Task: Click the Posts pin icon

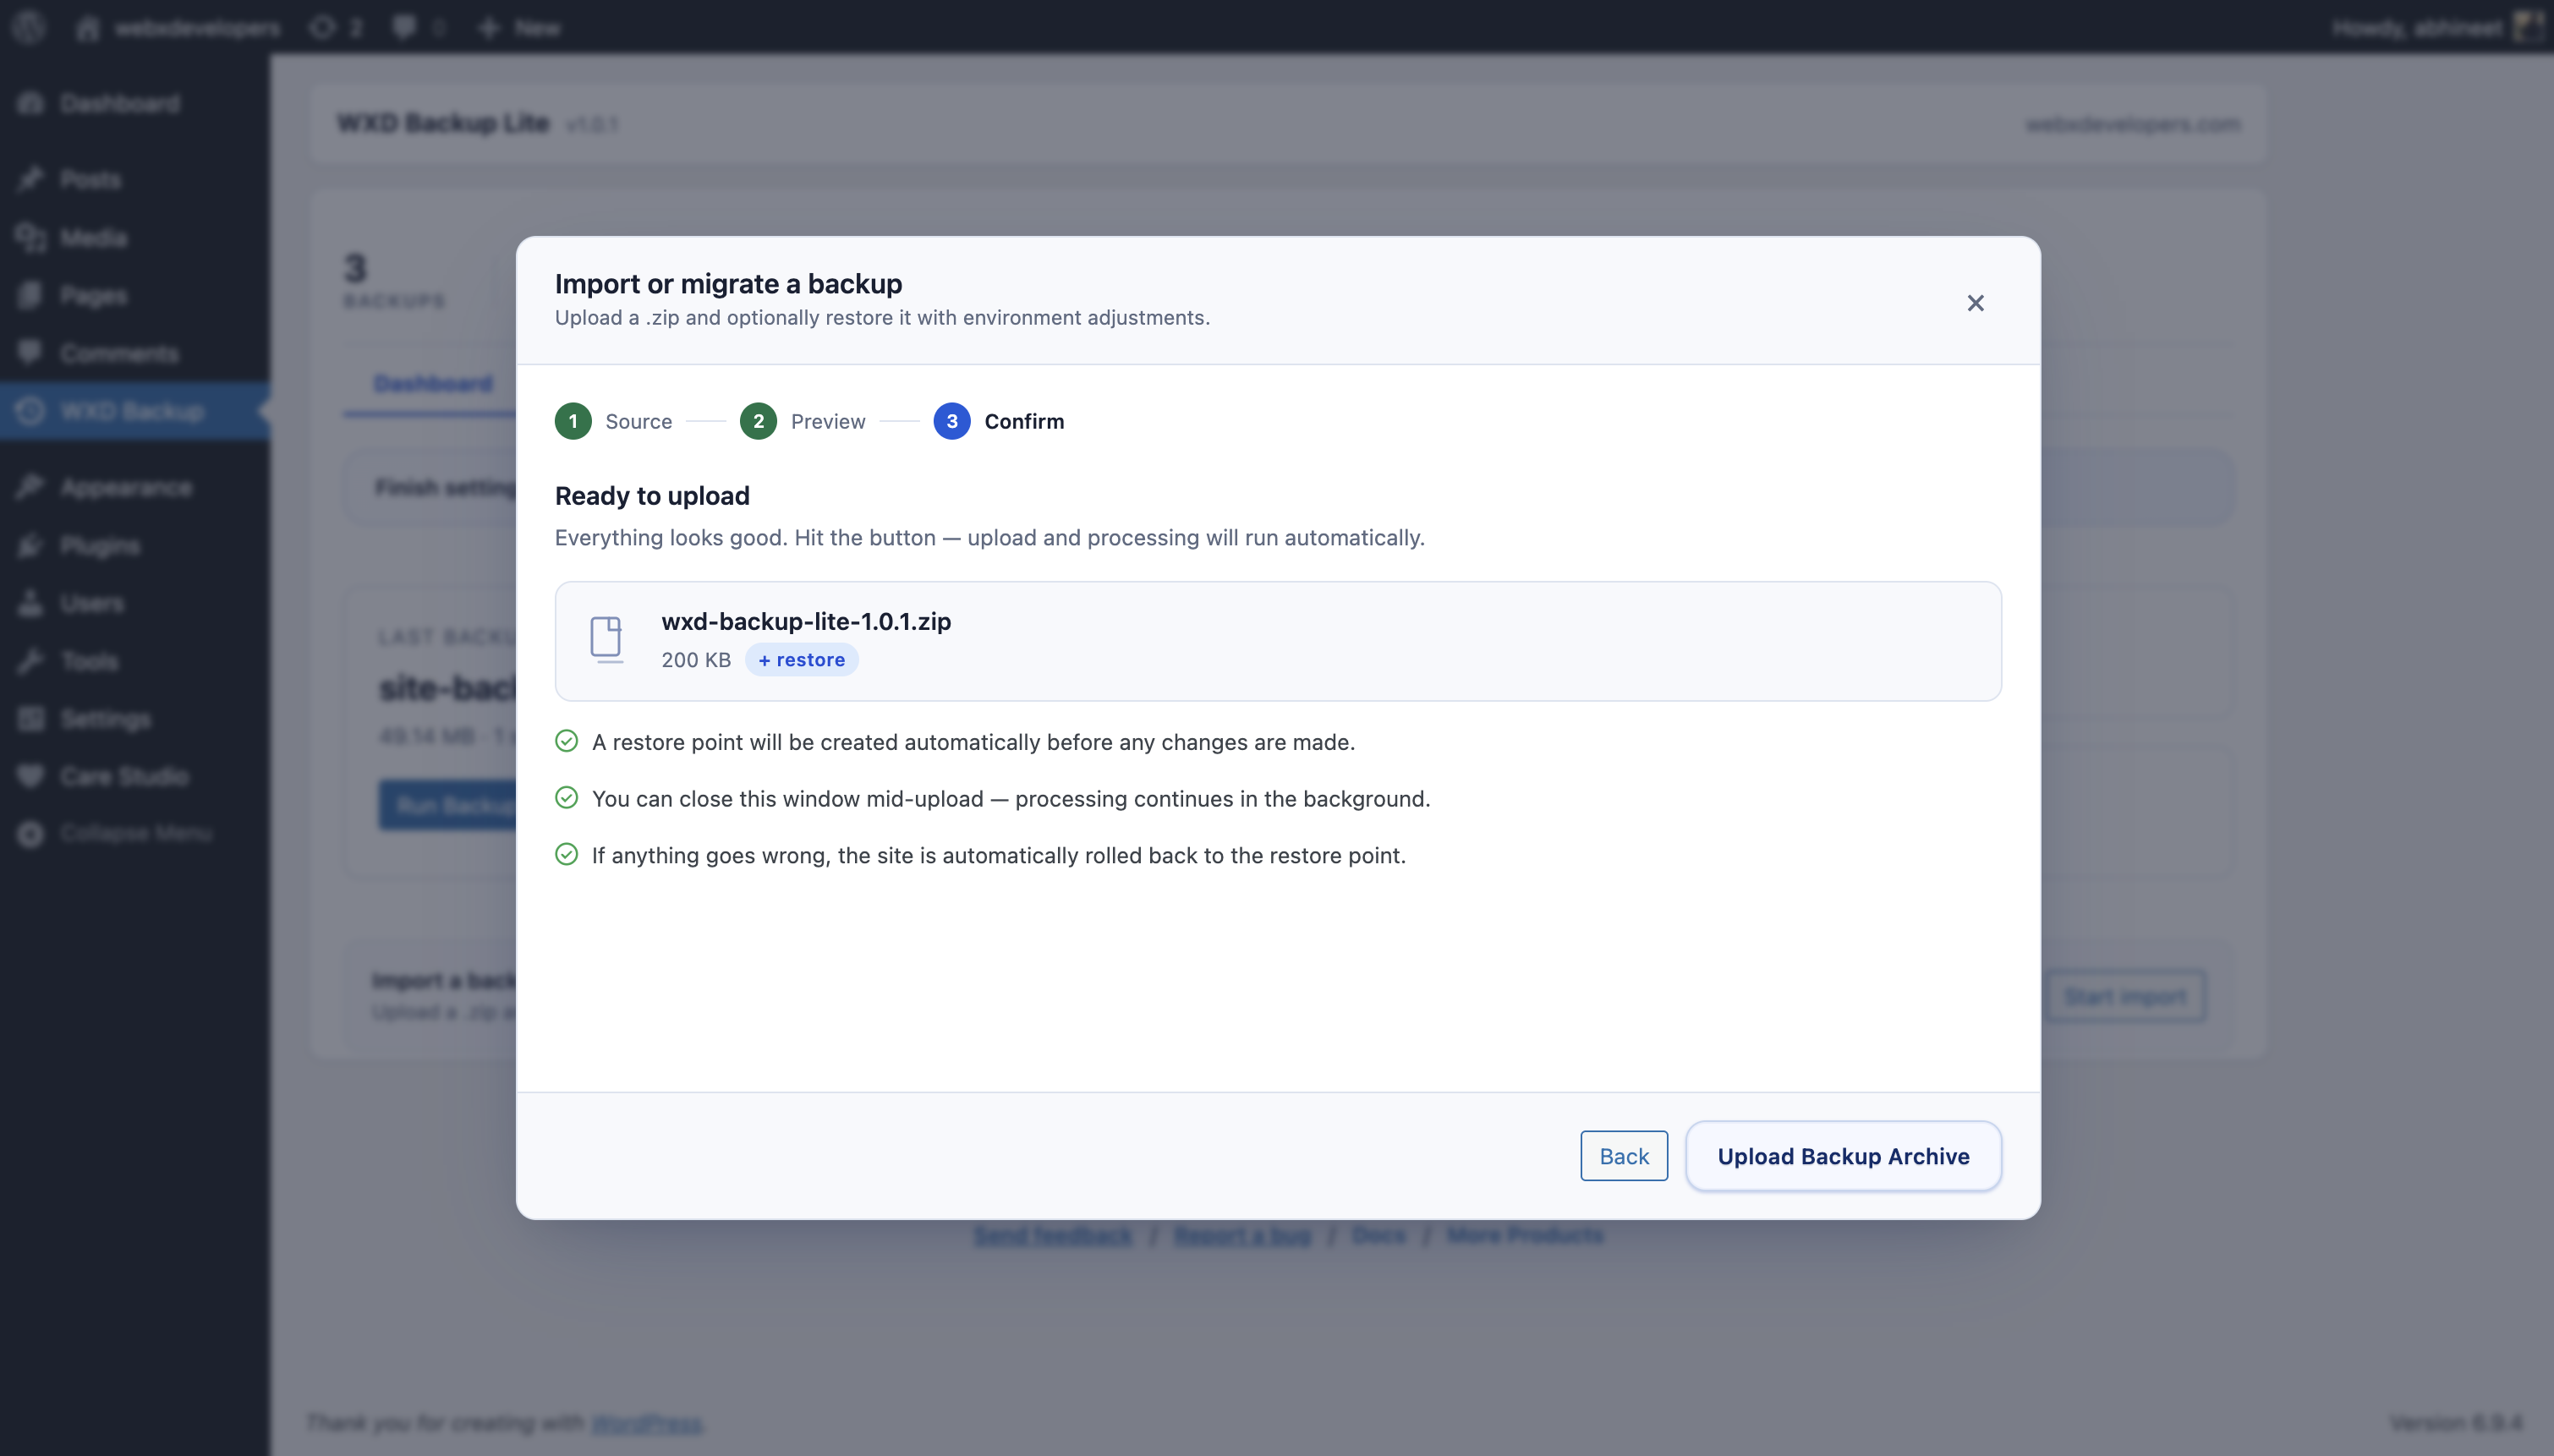Action: pyautogui.click(x=31, y=179)
